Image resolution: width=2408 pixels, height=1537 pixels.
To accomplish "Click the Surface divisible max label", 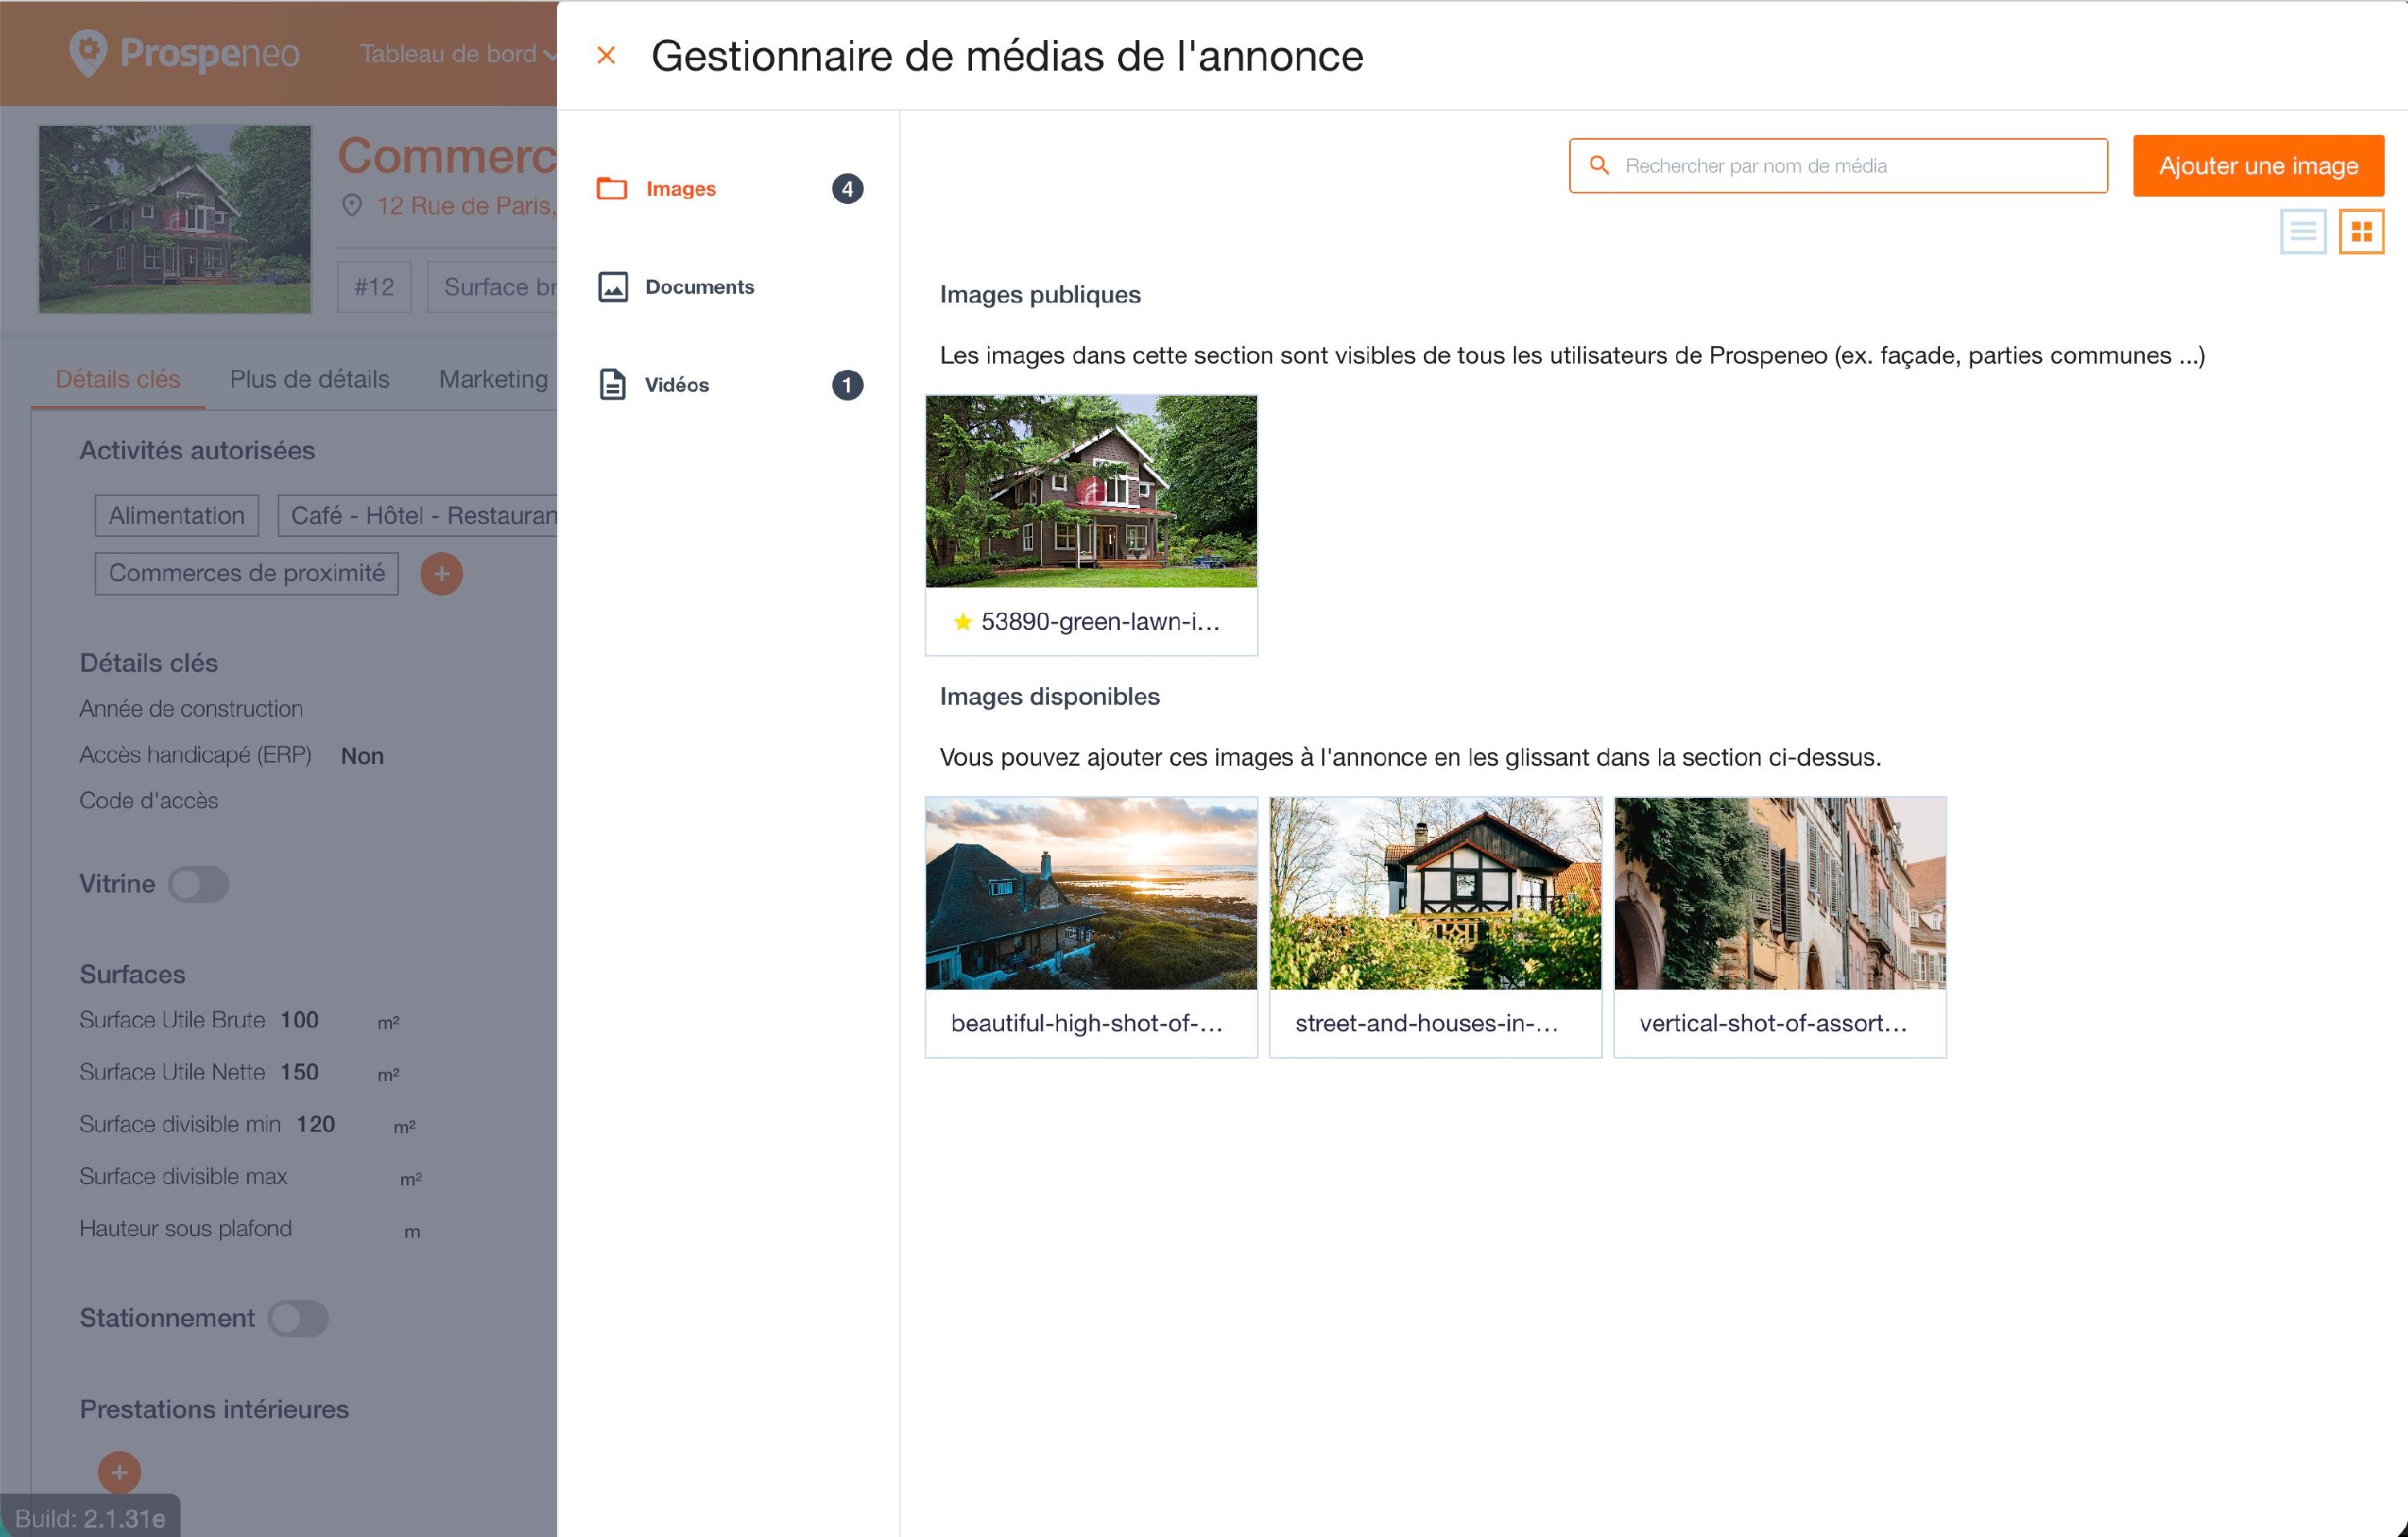I will (184, 1176).
